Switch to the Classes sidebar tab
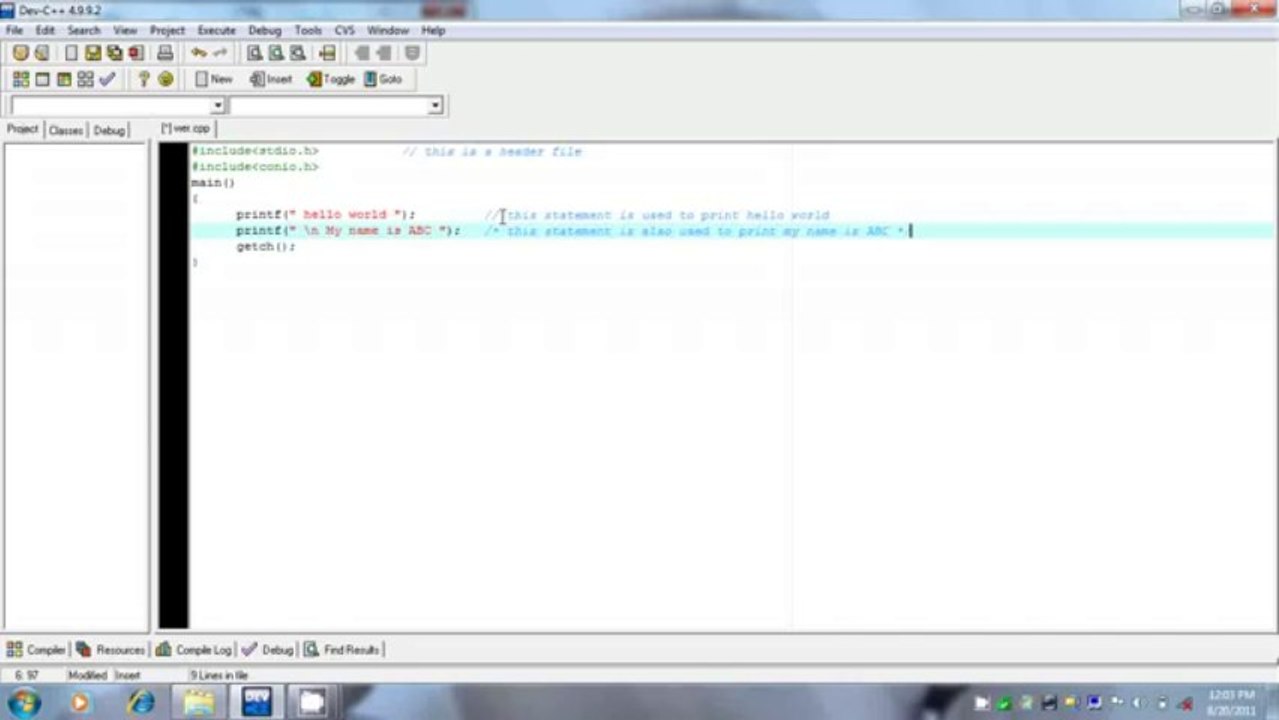Image resolution: width=1279 pixels, height=720 pixels. coord(66,130)
